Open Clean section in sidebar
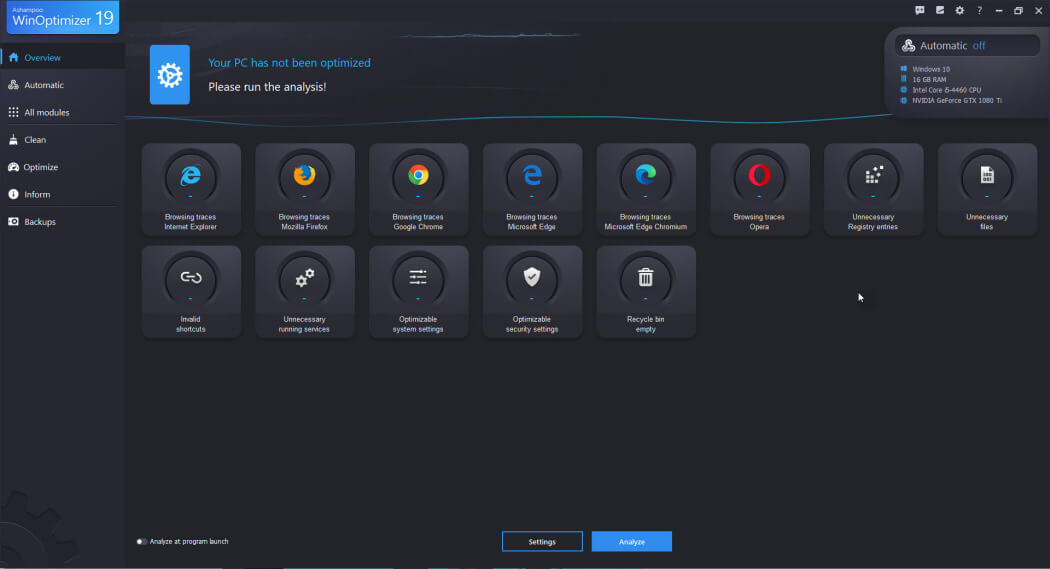This screenshot has height=569, width=1050. point(62,140)
